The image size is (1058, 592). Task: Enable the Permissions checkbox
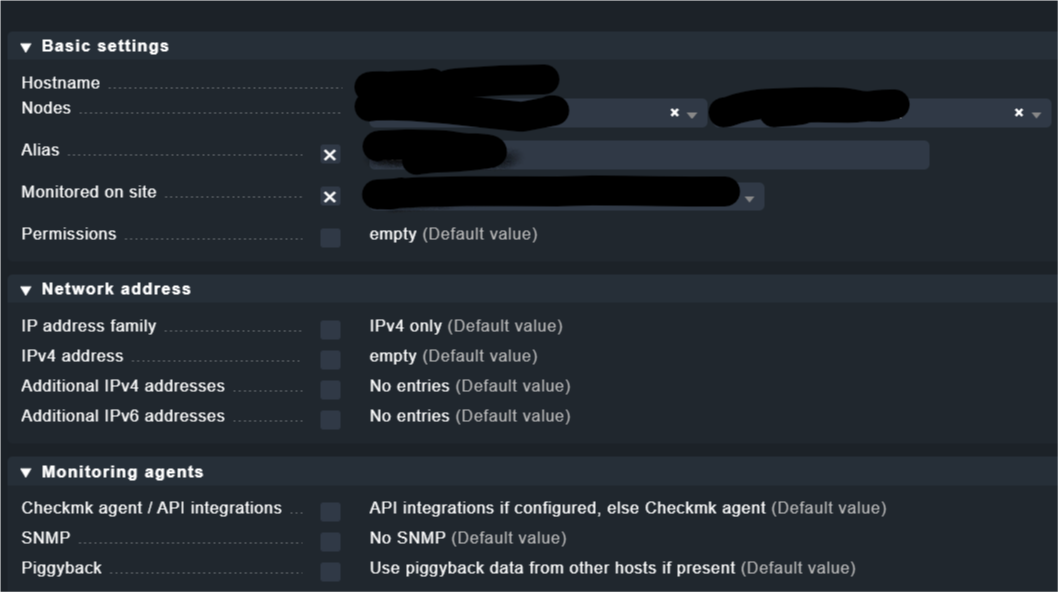pyautogui.click(x=330, y=238)
